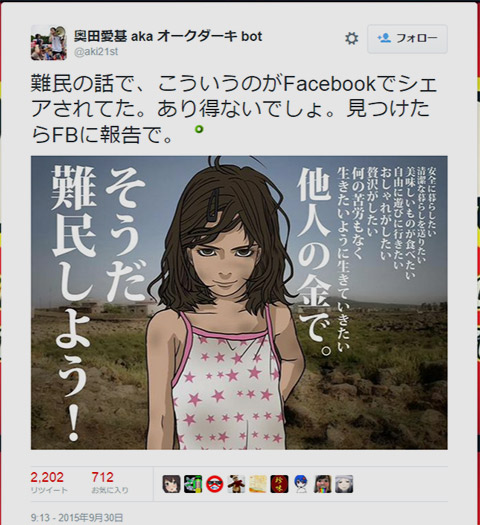480x525 pixels.
Task: View the 2,202 リツイート retweet list
Action: coord(49,483)
